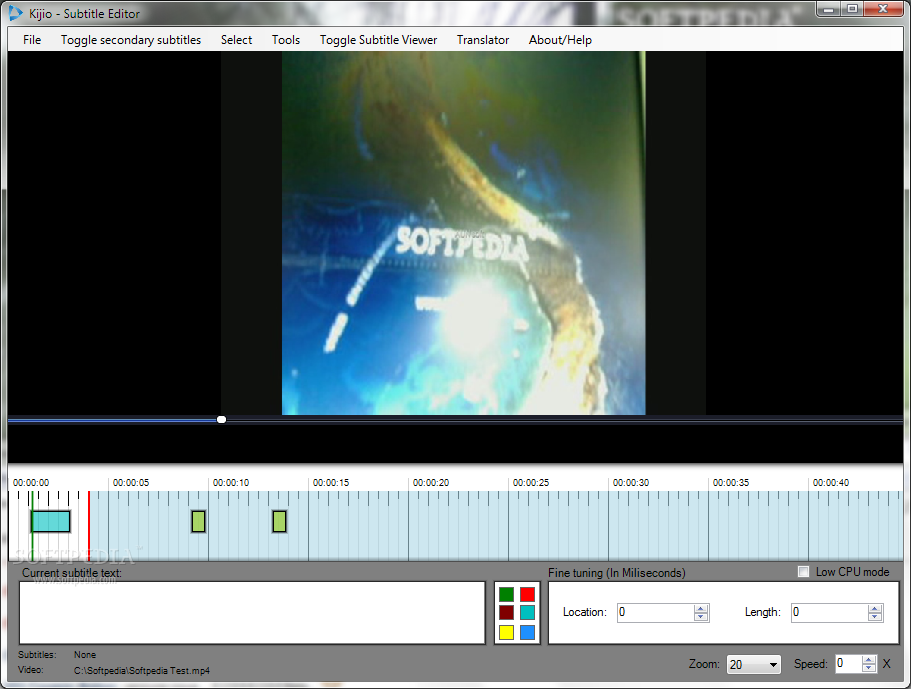
Task: Click the red marker line on timeline
Action: coord(89,526)
